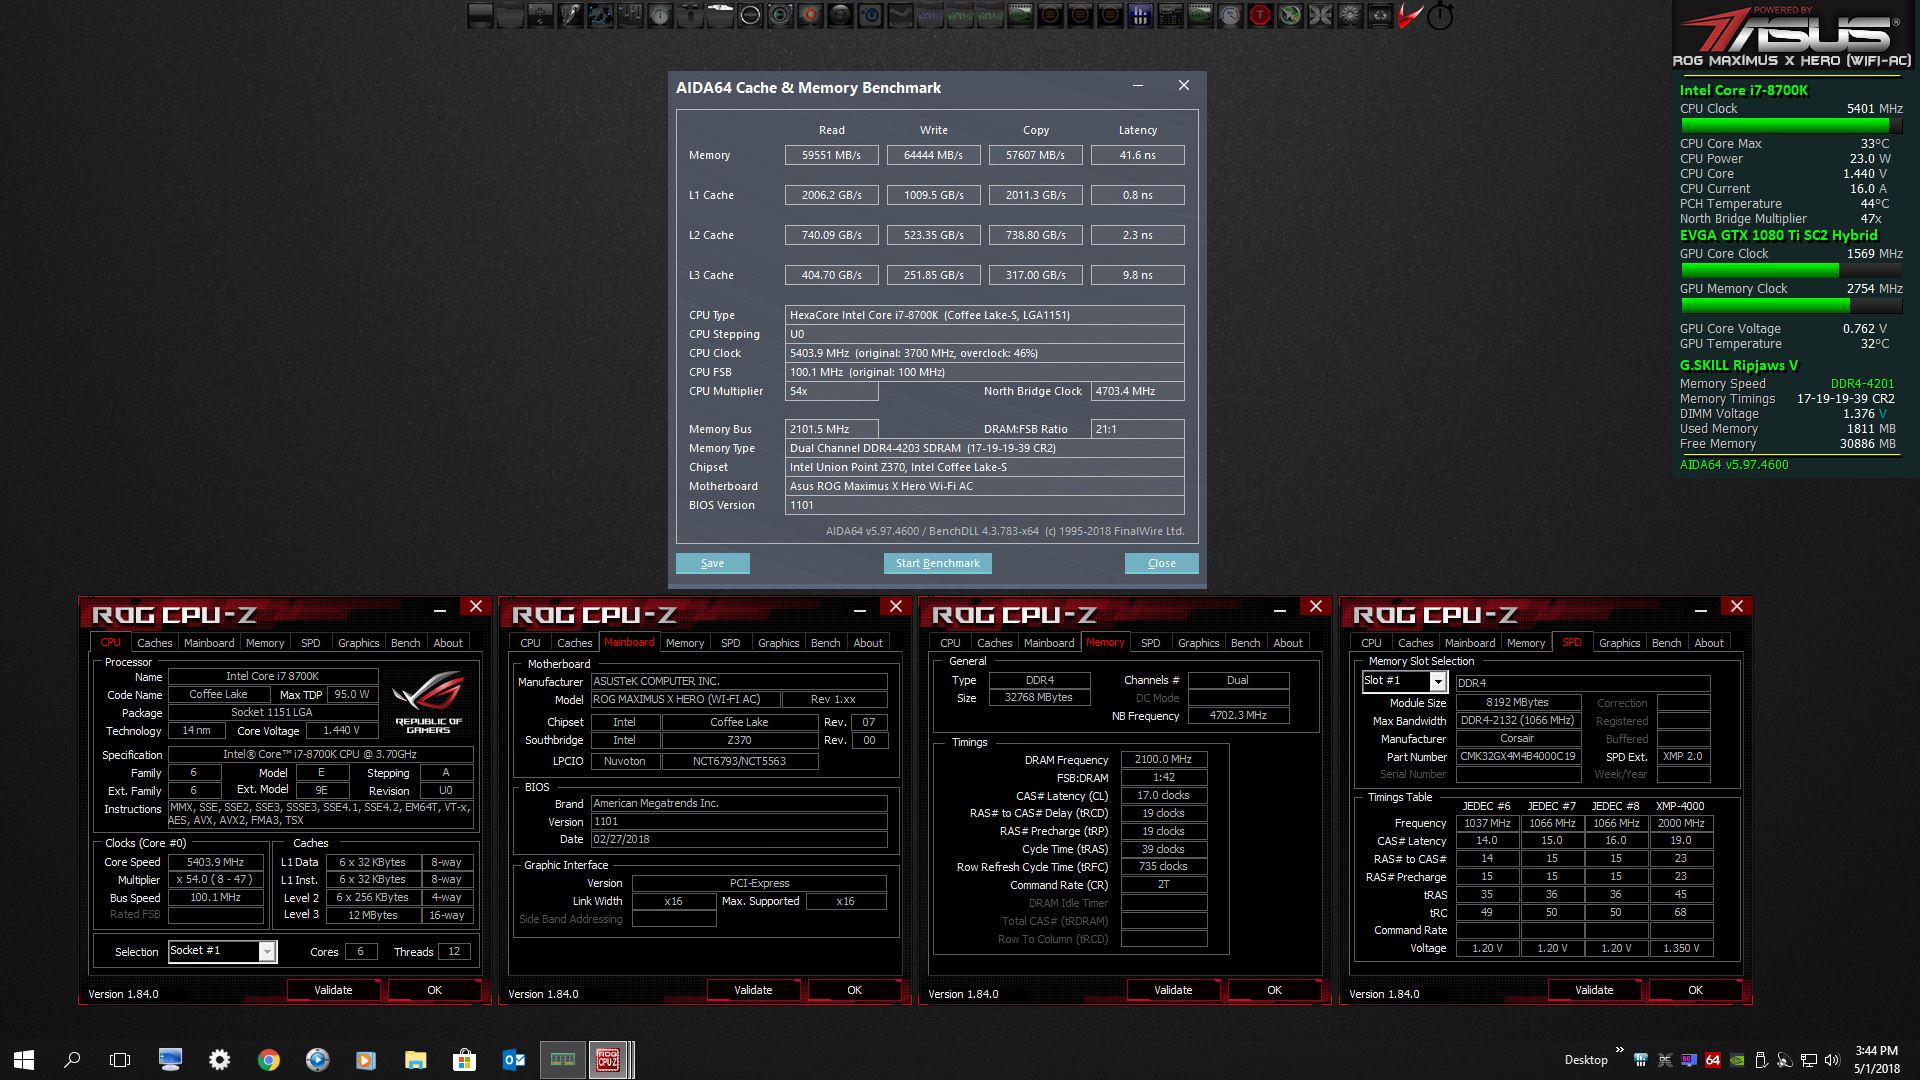Launch Google Chrome from taskbar

click(268, 1060)
